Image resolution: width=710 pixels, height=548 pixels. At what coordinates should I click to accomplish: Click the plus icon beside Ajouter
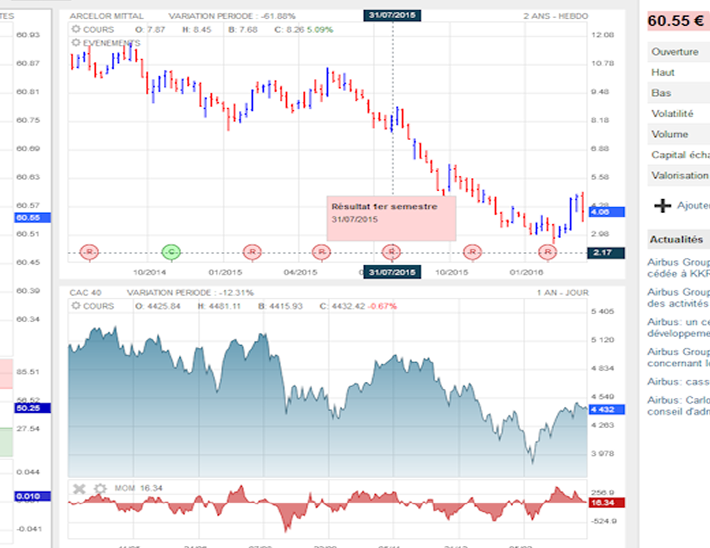(x=662, y=206)
